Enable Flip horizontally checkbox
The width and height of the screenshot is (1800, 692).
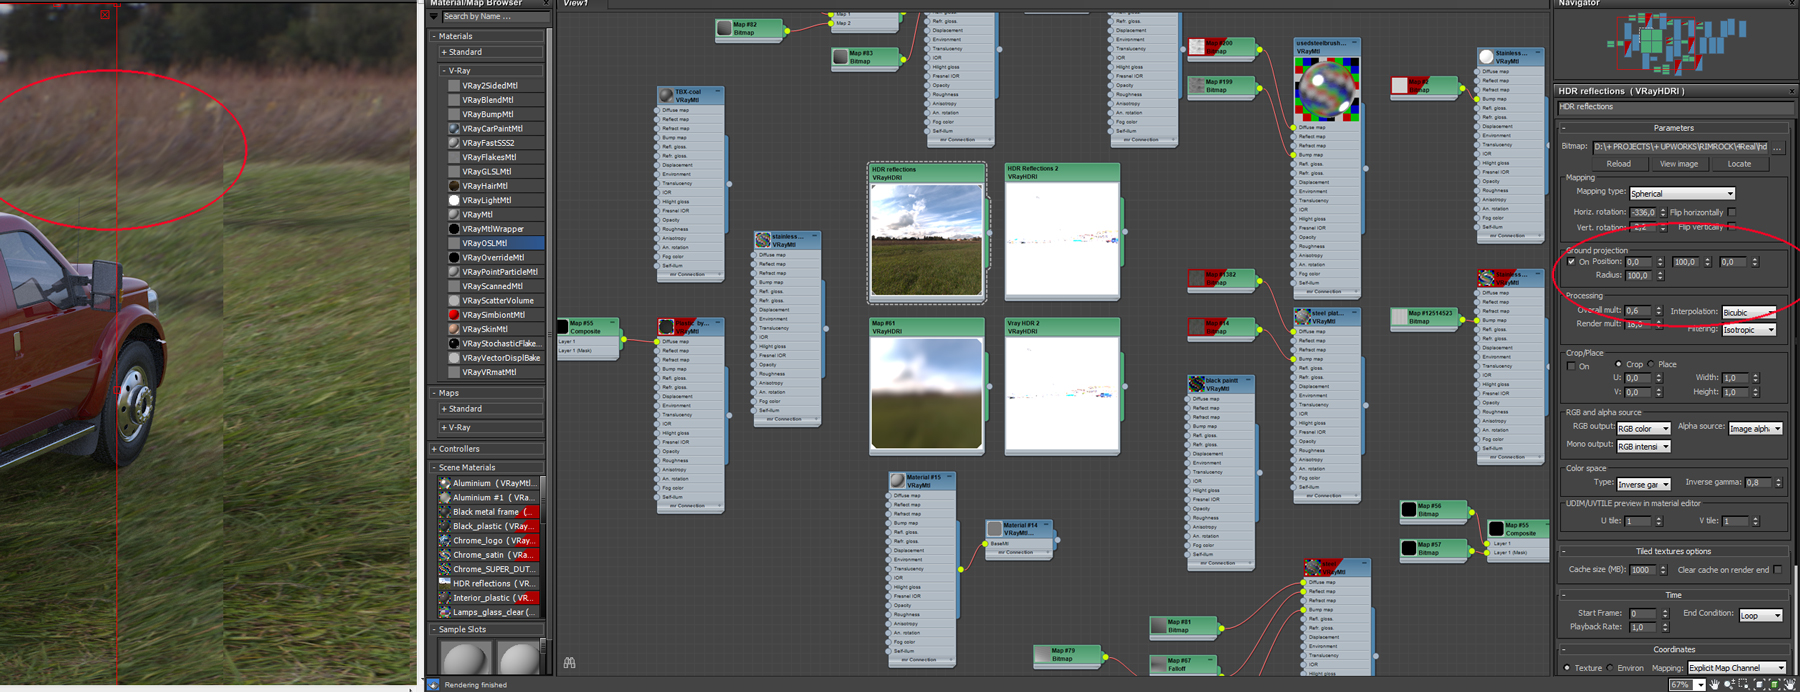click(1732, 212)
